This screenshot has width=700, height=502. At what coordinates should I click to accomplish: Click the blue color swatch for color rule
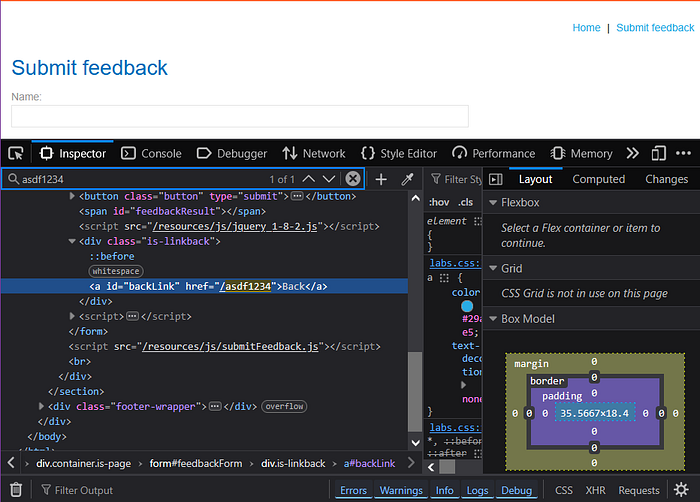coord(467,306)
